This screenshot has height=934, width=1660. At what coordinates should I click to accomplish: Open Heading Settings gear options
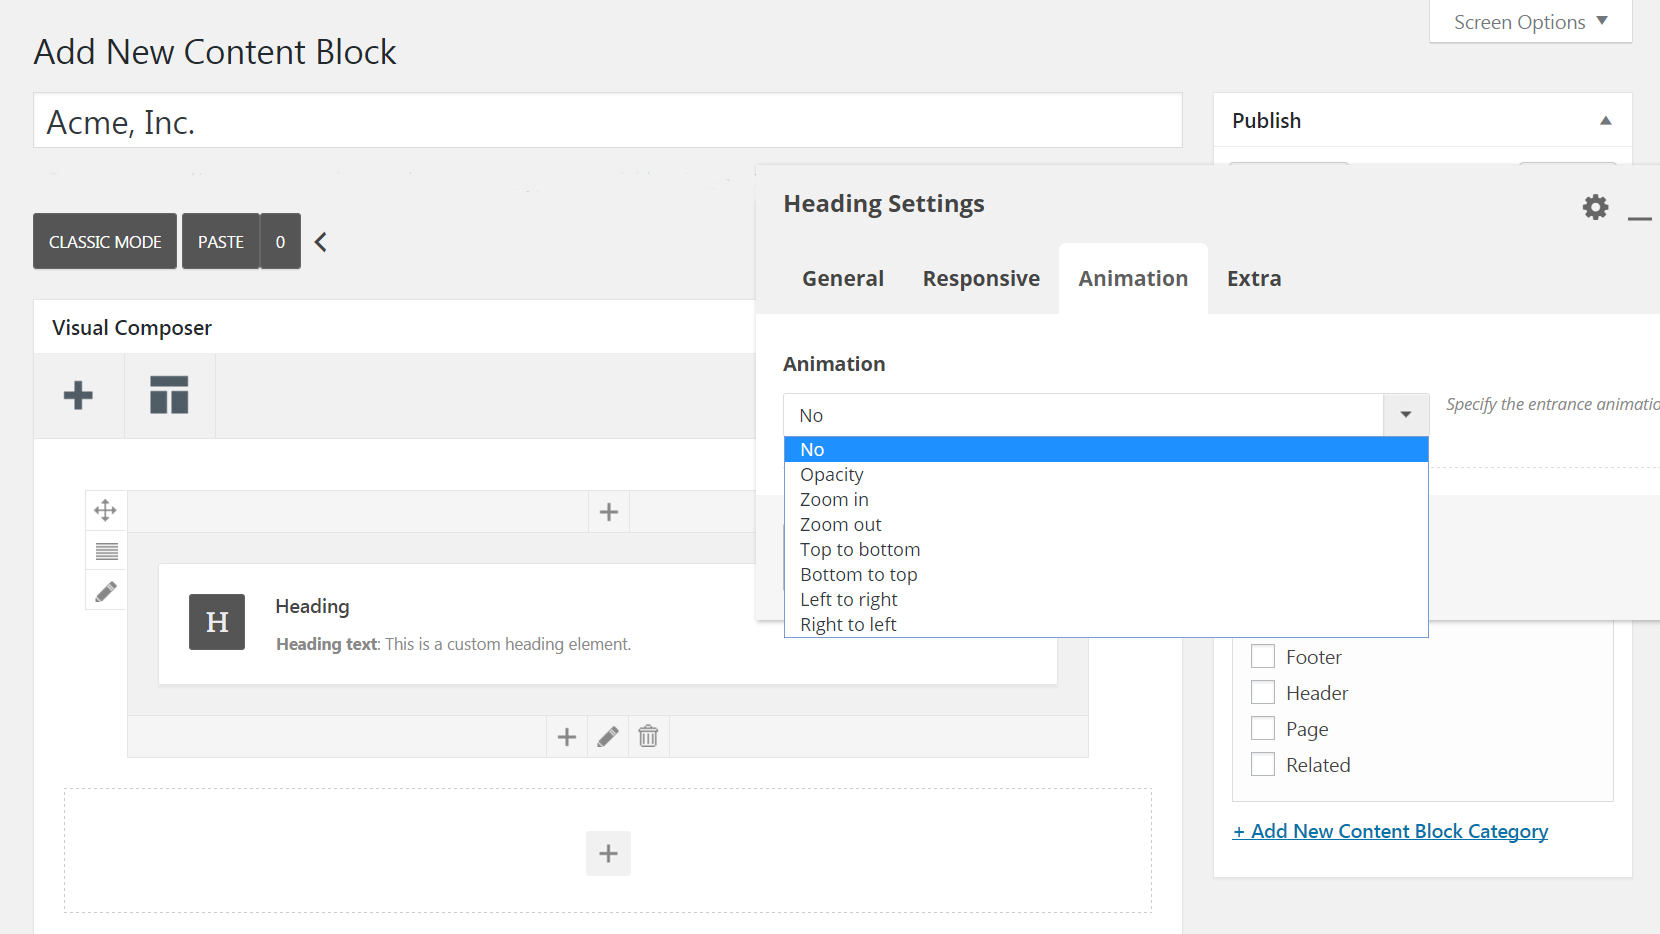(1596, 207)
